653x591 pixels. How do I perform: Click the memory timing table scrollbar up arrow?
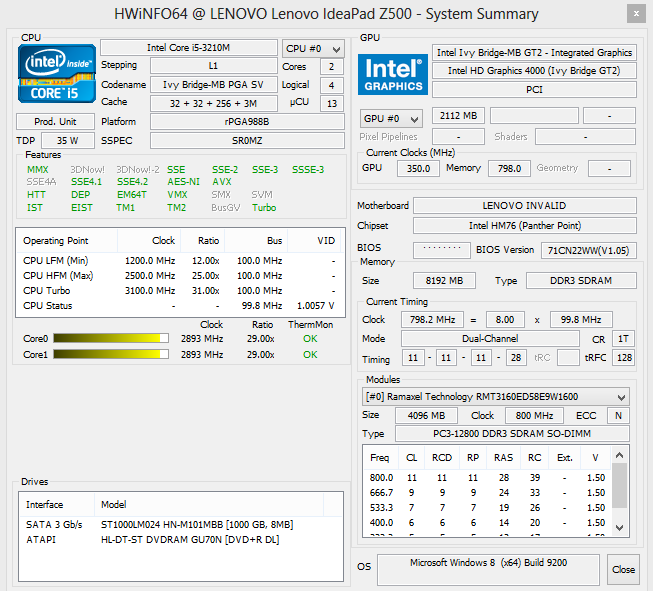click(x=621, y=455)
